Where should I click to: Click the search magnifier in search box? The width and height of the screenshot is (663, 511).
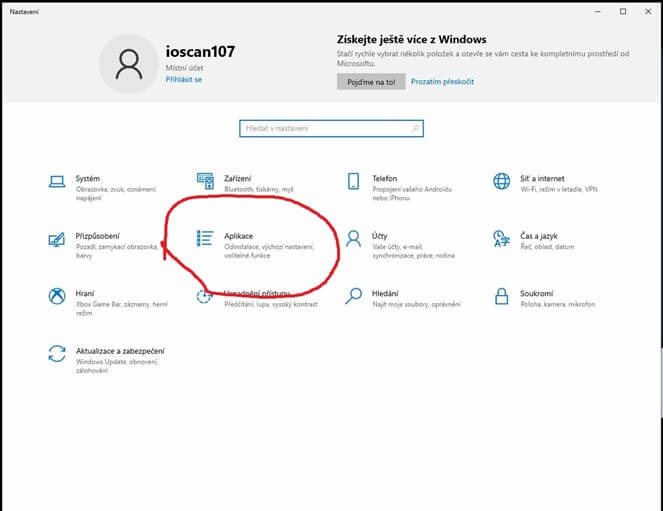416,128
